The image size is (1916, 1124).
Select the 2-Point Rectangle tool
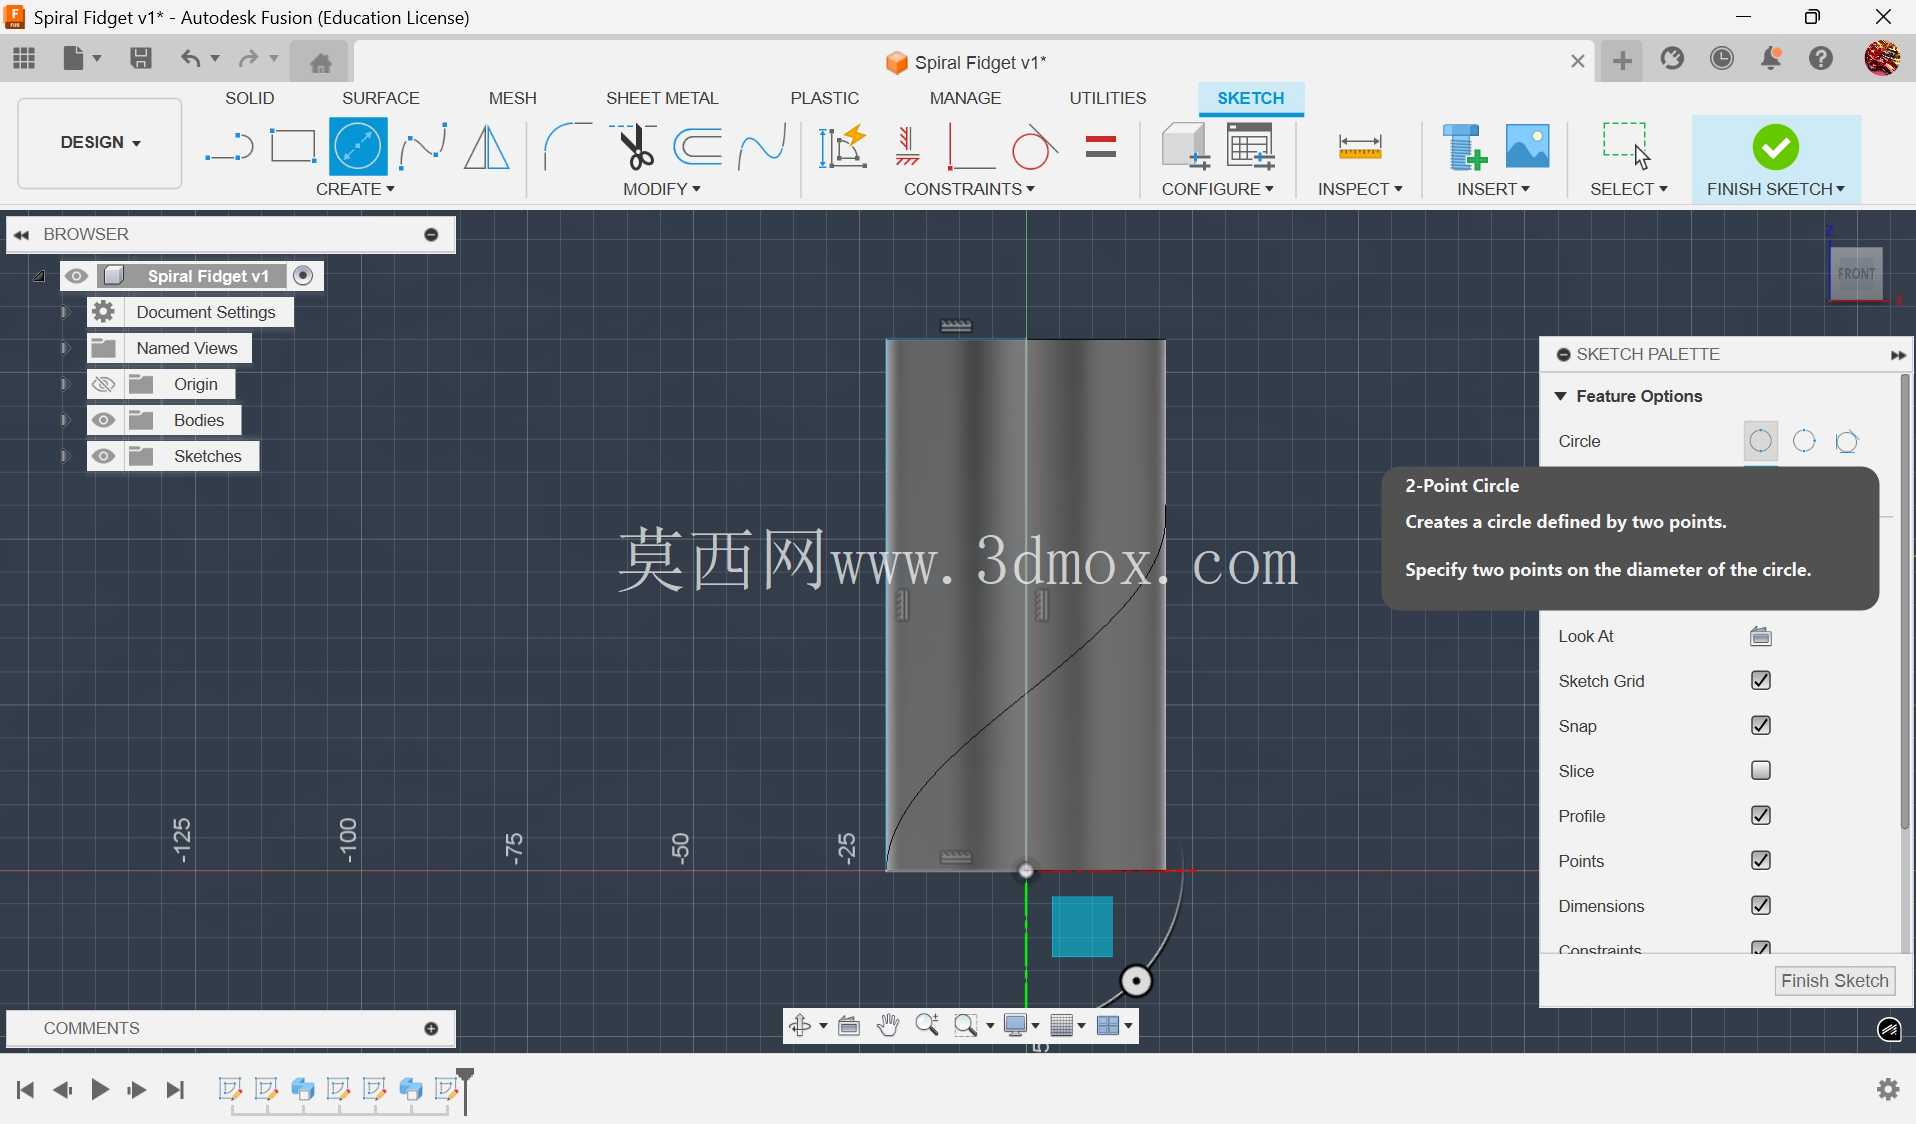pos(293,146)
